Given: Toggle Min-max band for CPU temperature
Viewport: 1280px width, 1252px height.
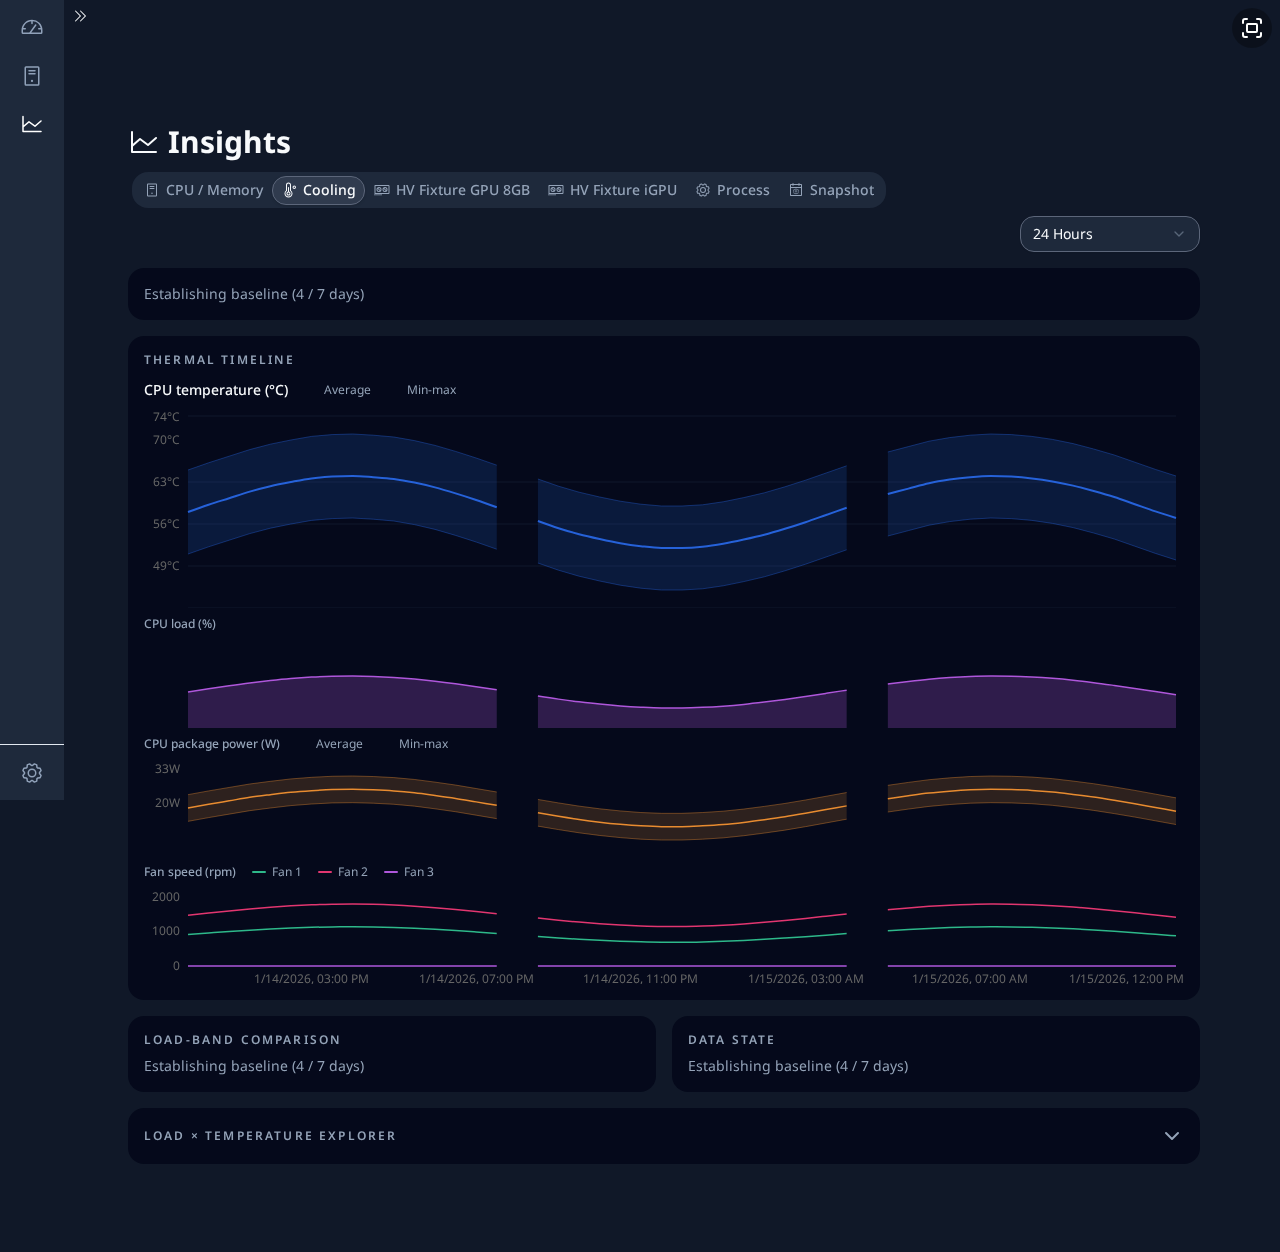Looking at the screenshot, I should [x=431, y=390].
